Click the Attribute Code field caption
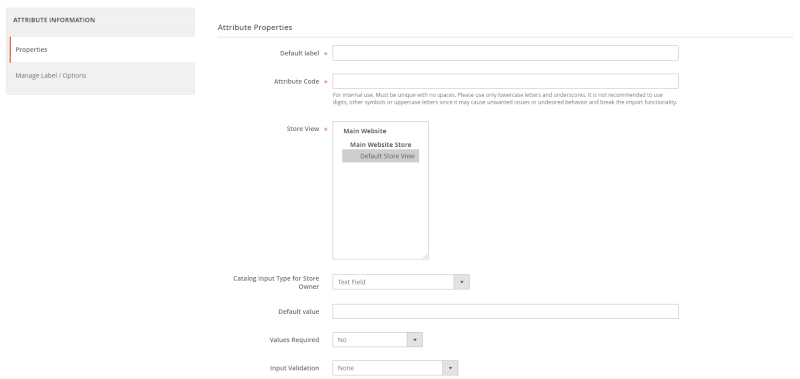This screenshot has height=379, width=800. [x=296, y=82]
